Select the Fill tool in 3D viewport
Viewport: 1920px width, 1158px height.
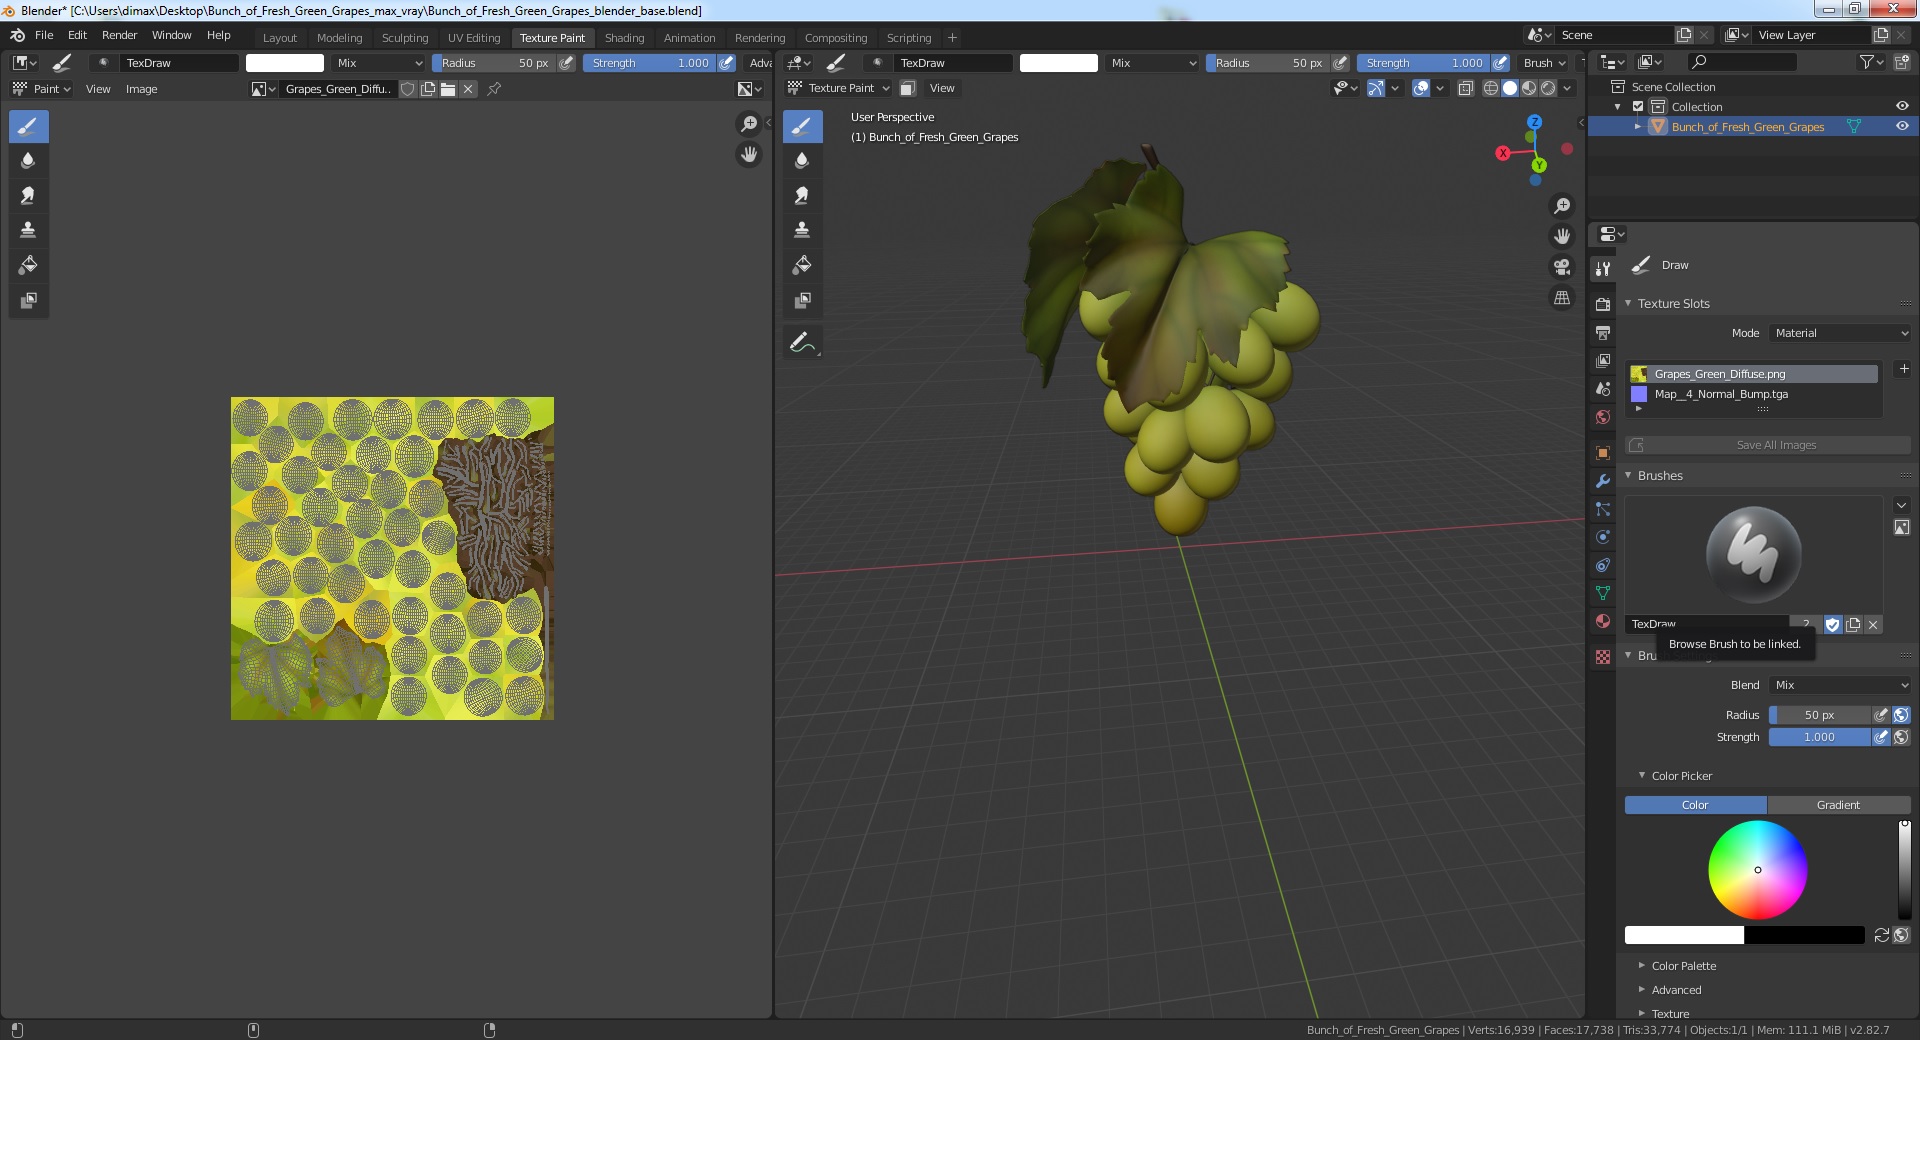coord(801,265)
